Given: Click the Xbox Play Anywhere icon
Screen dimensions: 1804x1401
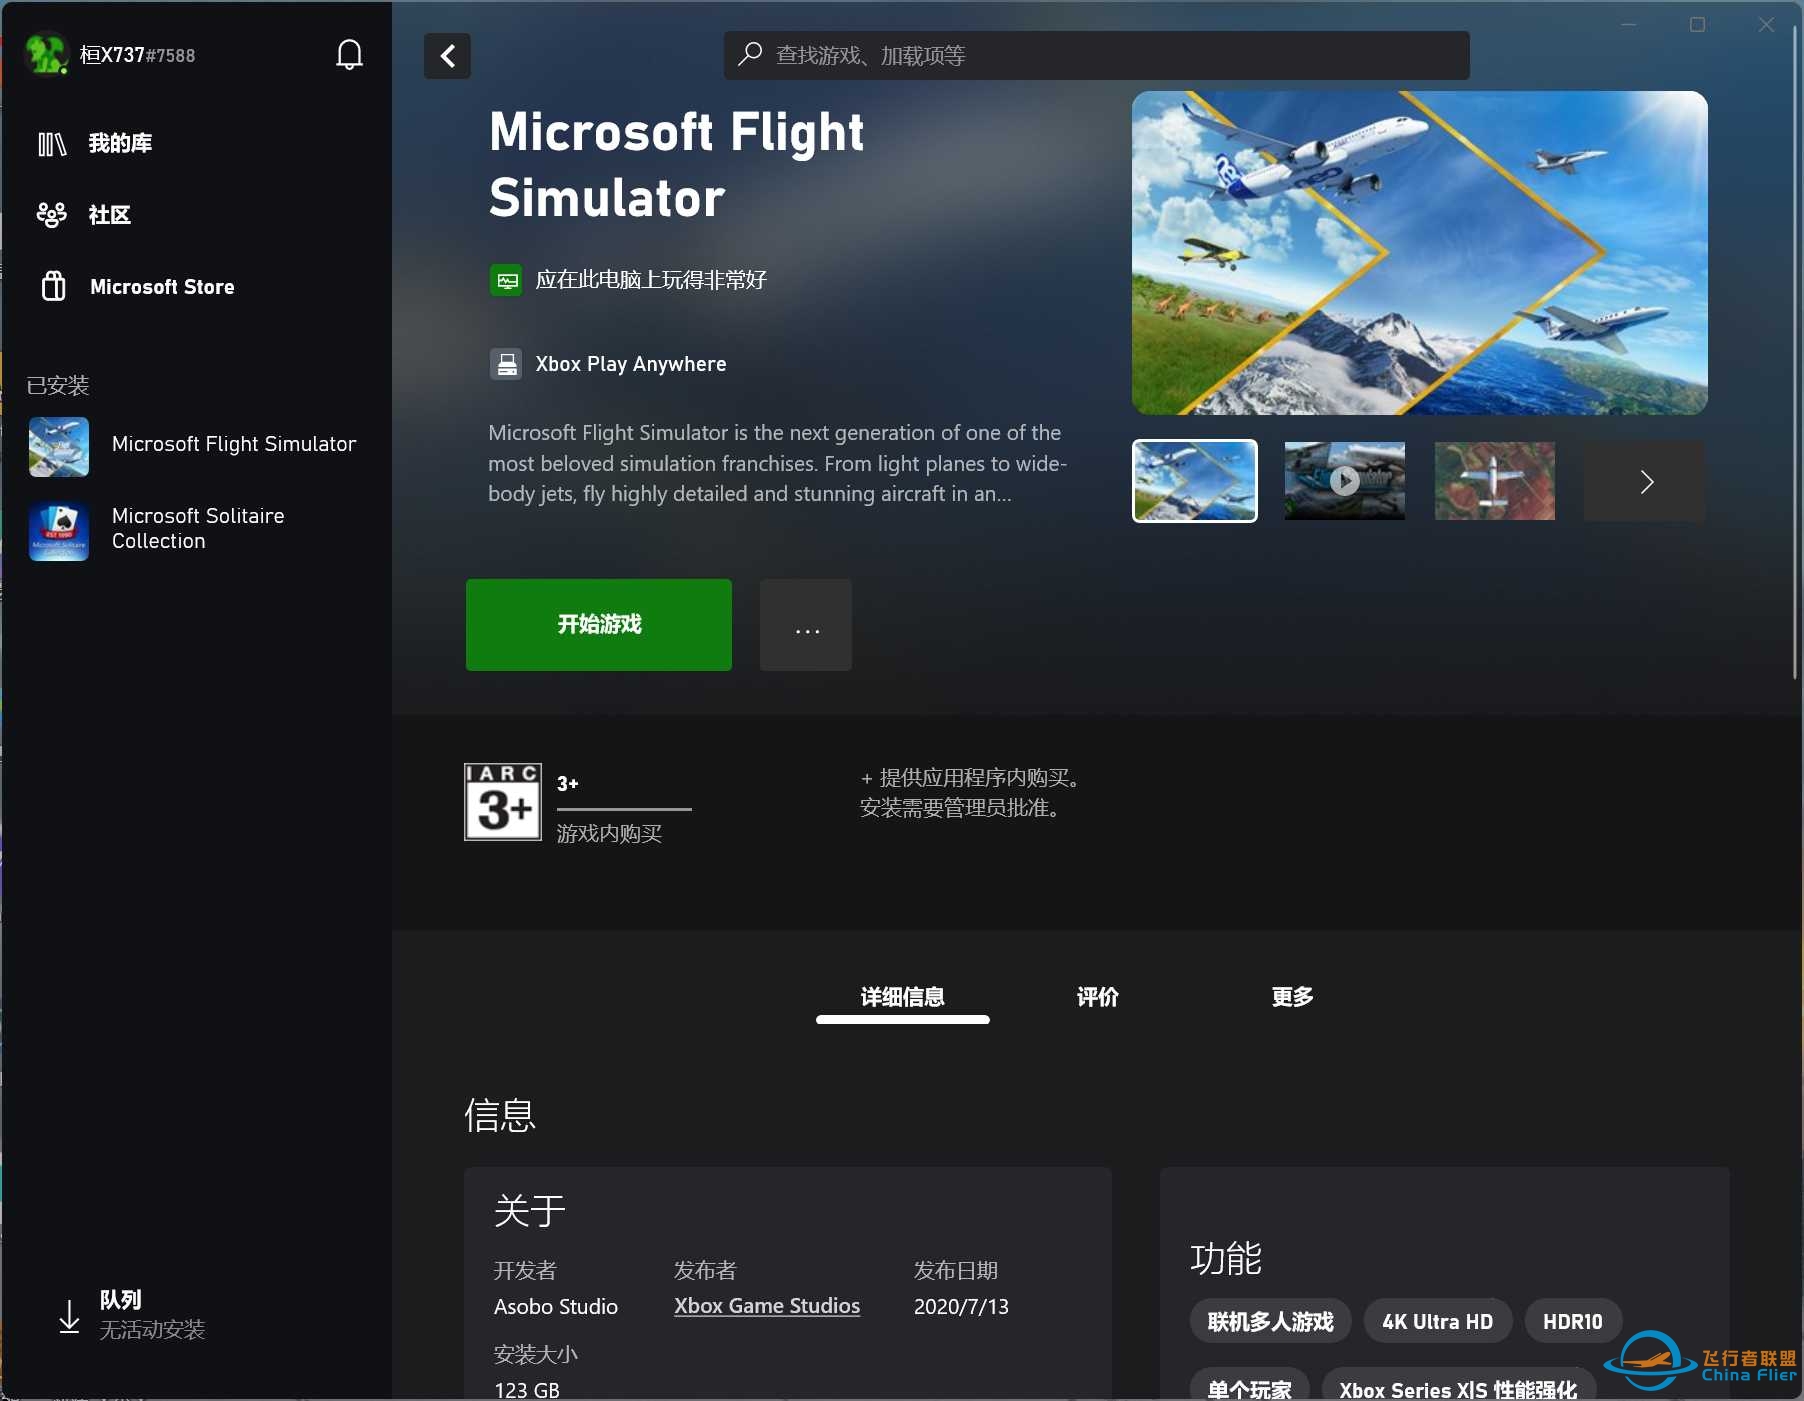Looking at the screenshot, I should click(x=507, y=364).
